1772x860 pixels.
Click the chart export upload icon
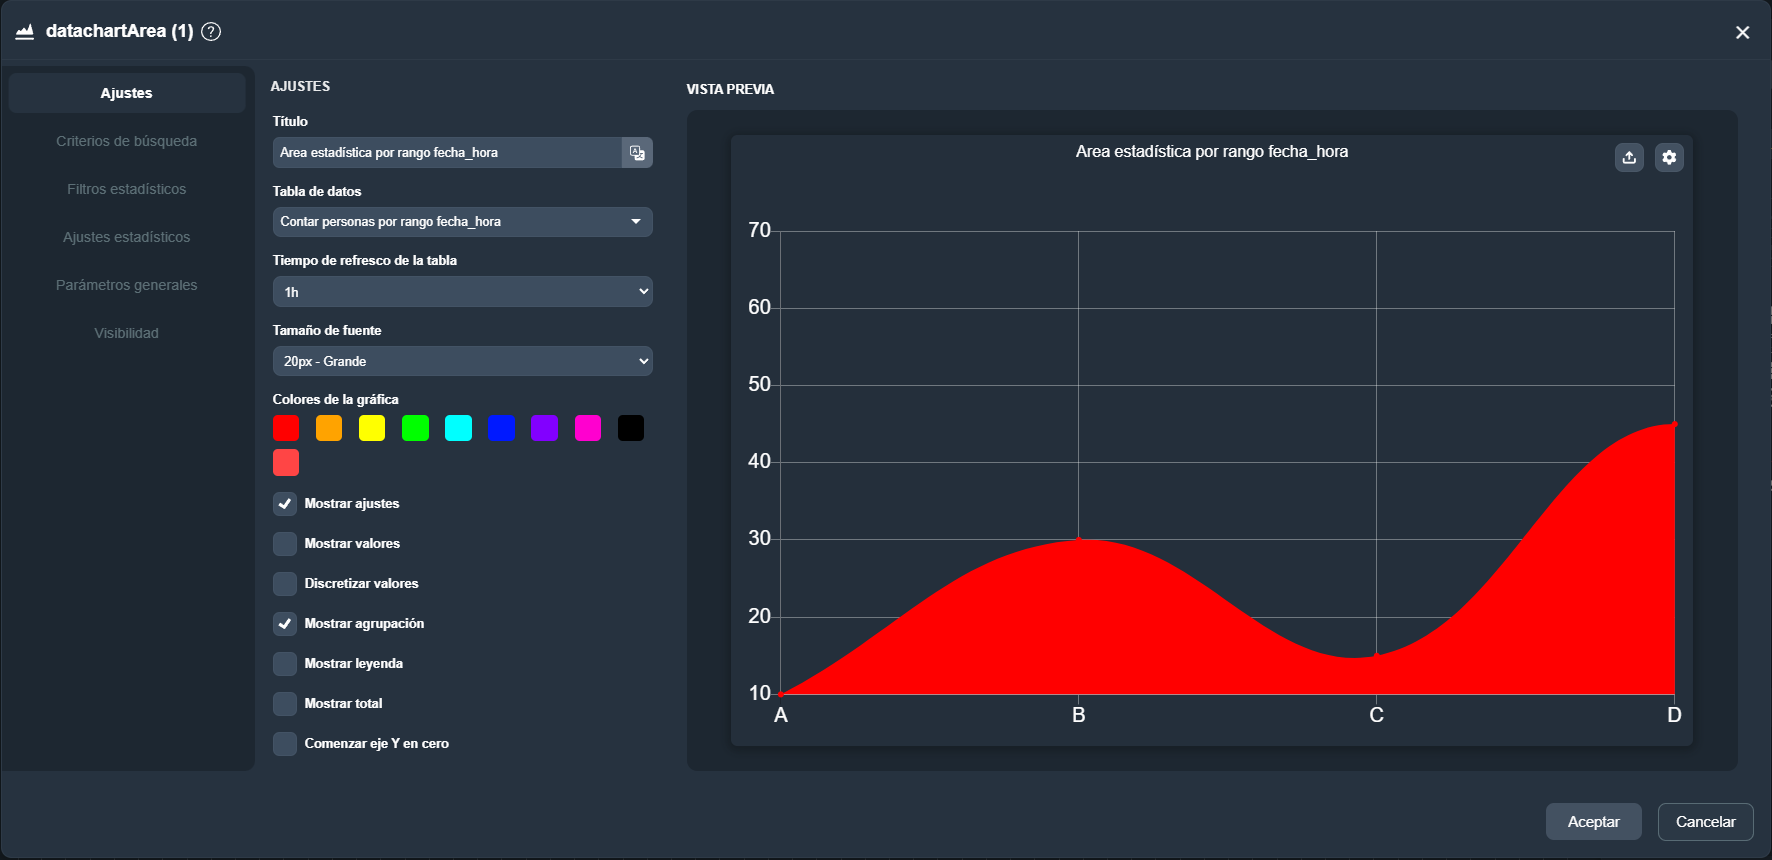1629,157
